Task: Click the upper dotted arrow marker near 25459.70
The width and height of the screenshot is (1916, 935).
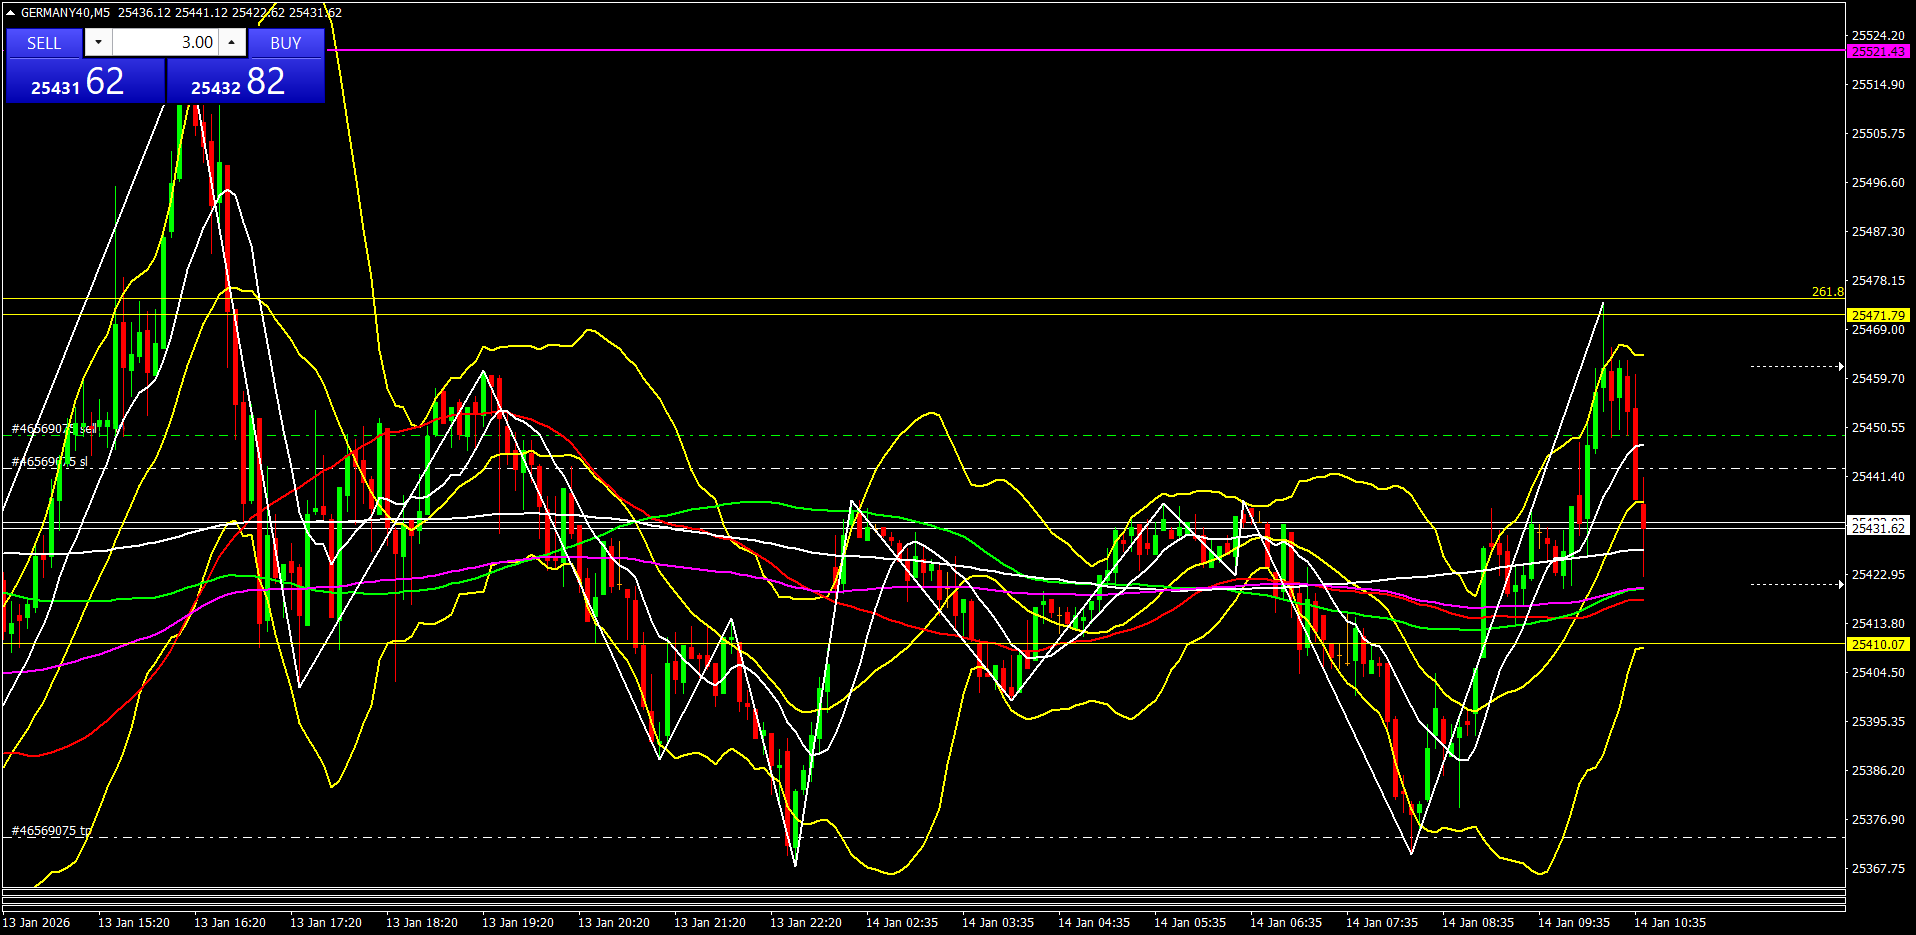Action: tap(1796, 367)
